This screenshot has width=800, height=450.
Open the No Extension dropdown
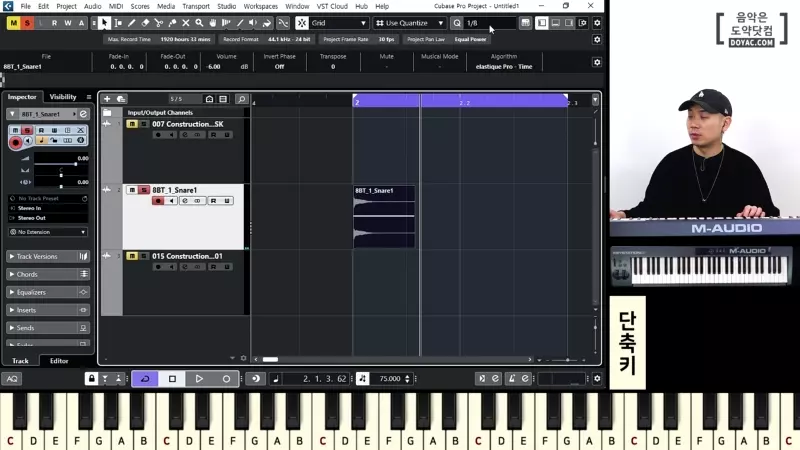(x=48, y=232)
